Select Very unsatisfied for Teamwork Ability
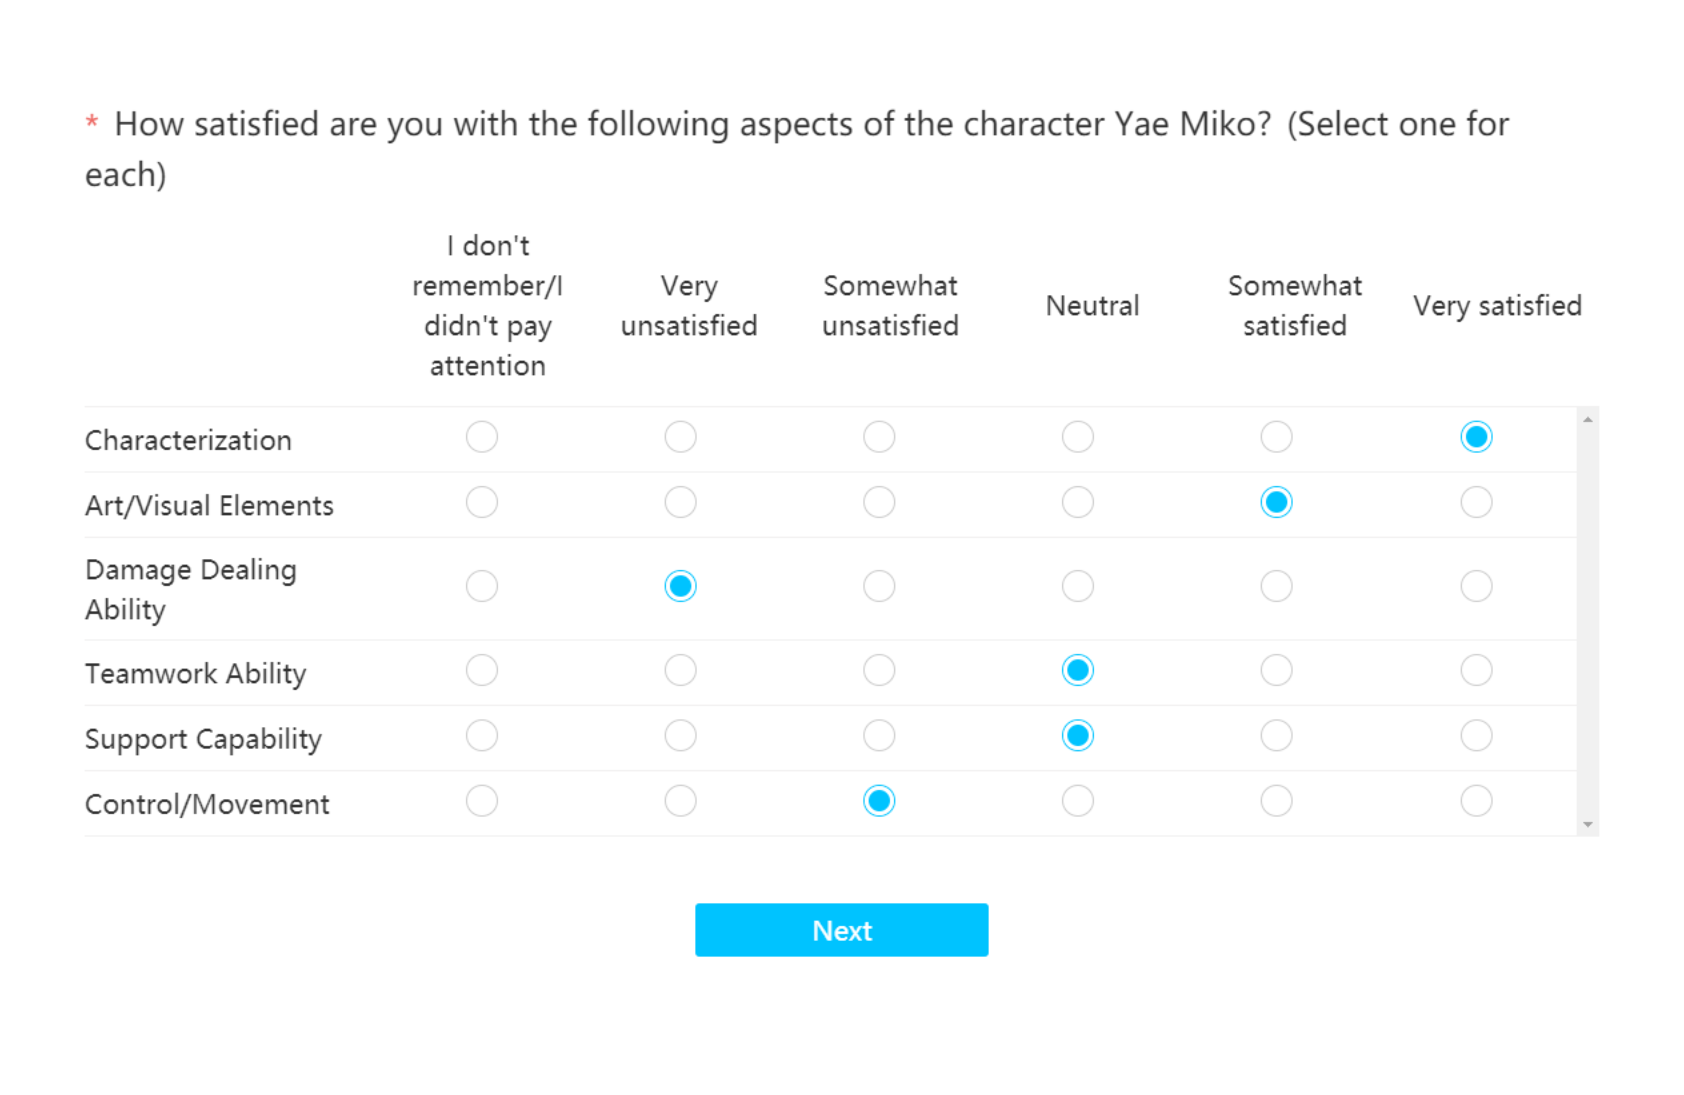This screenshot has height=1095, width=1684. coord(680,670)
